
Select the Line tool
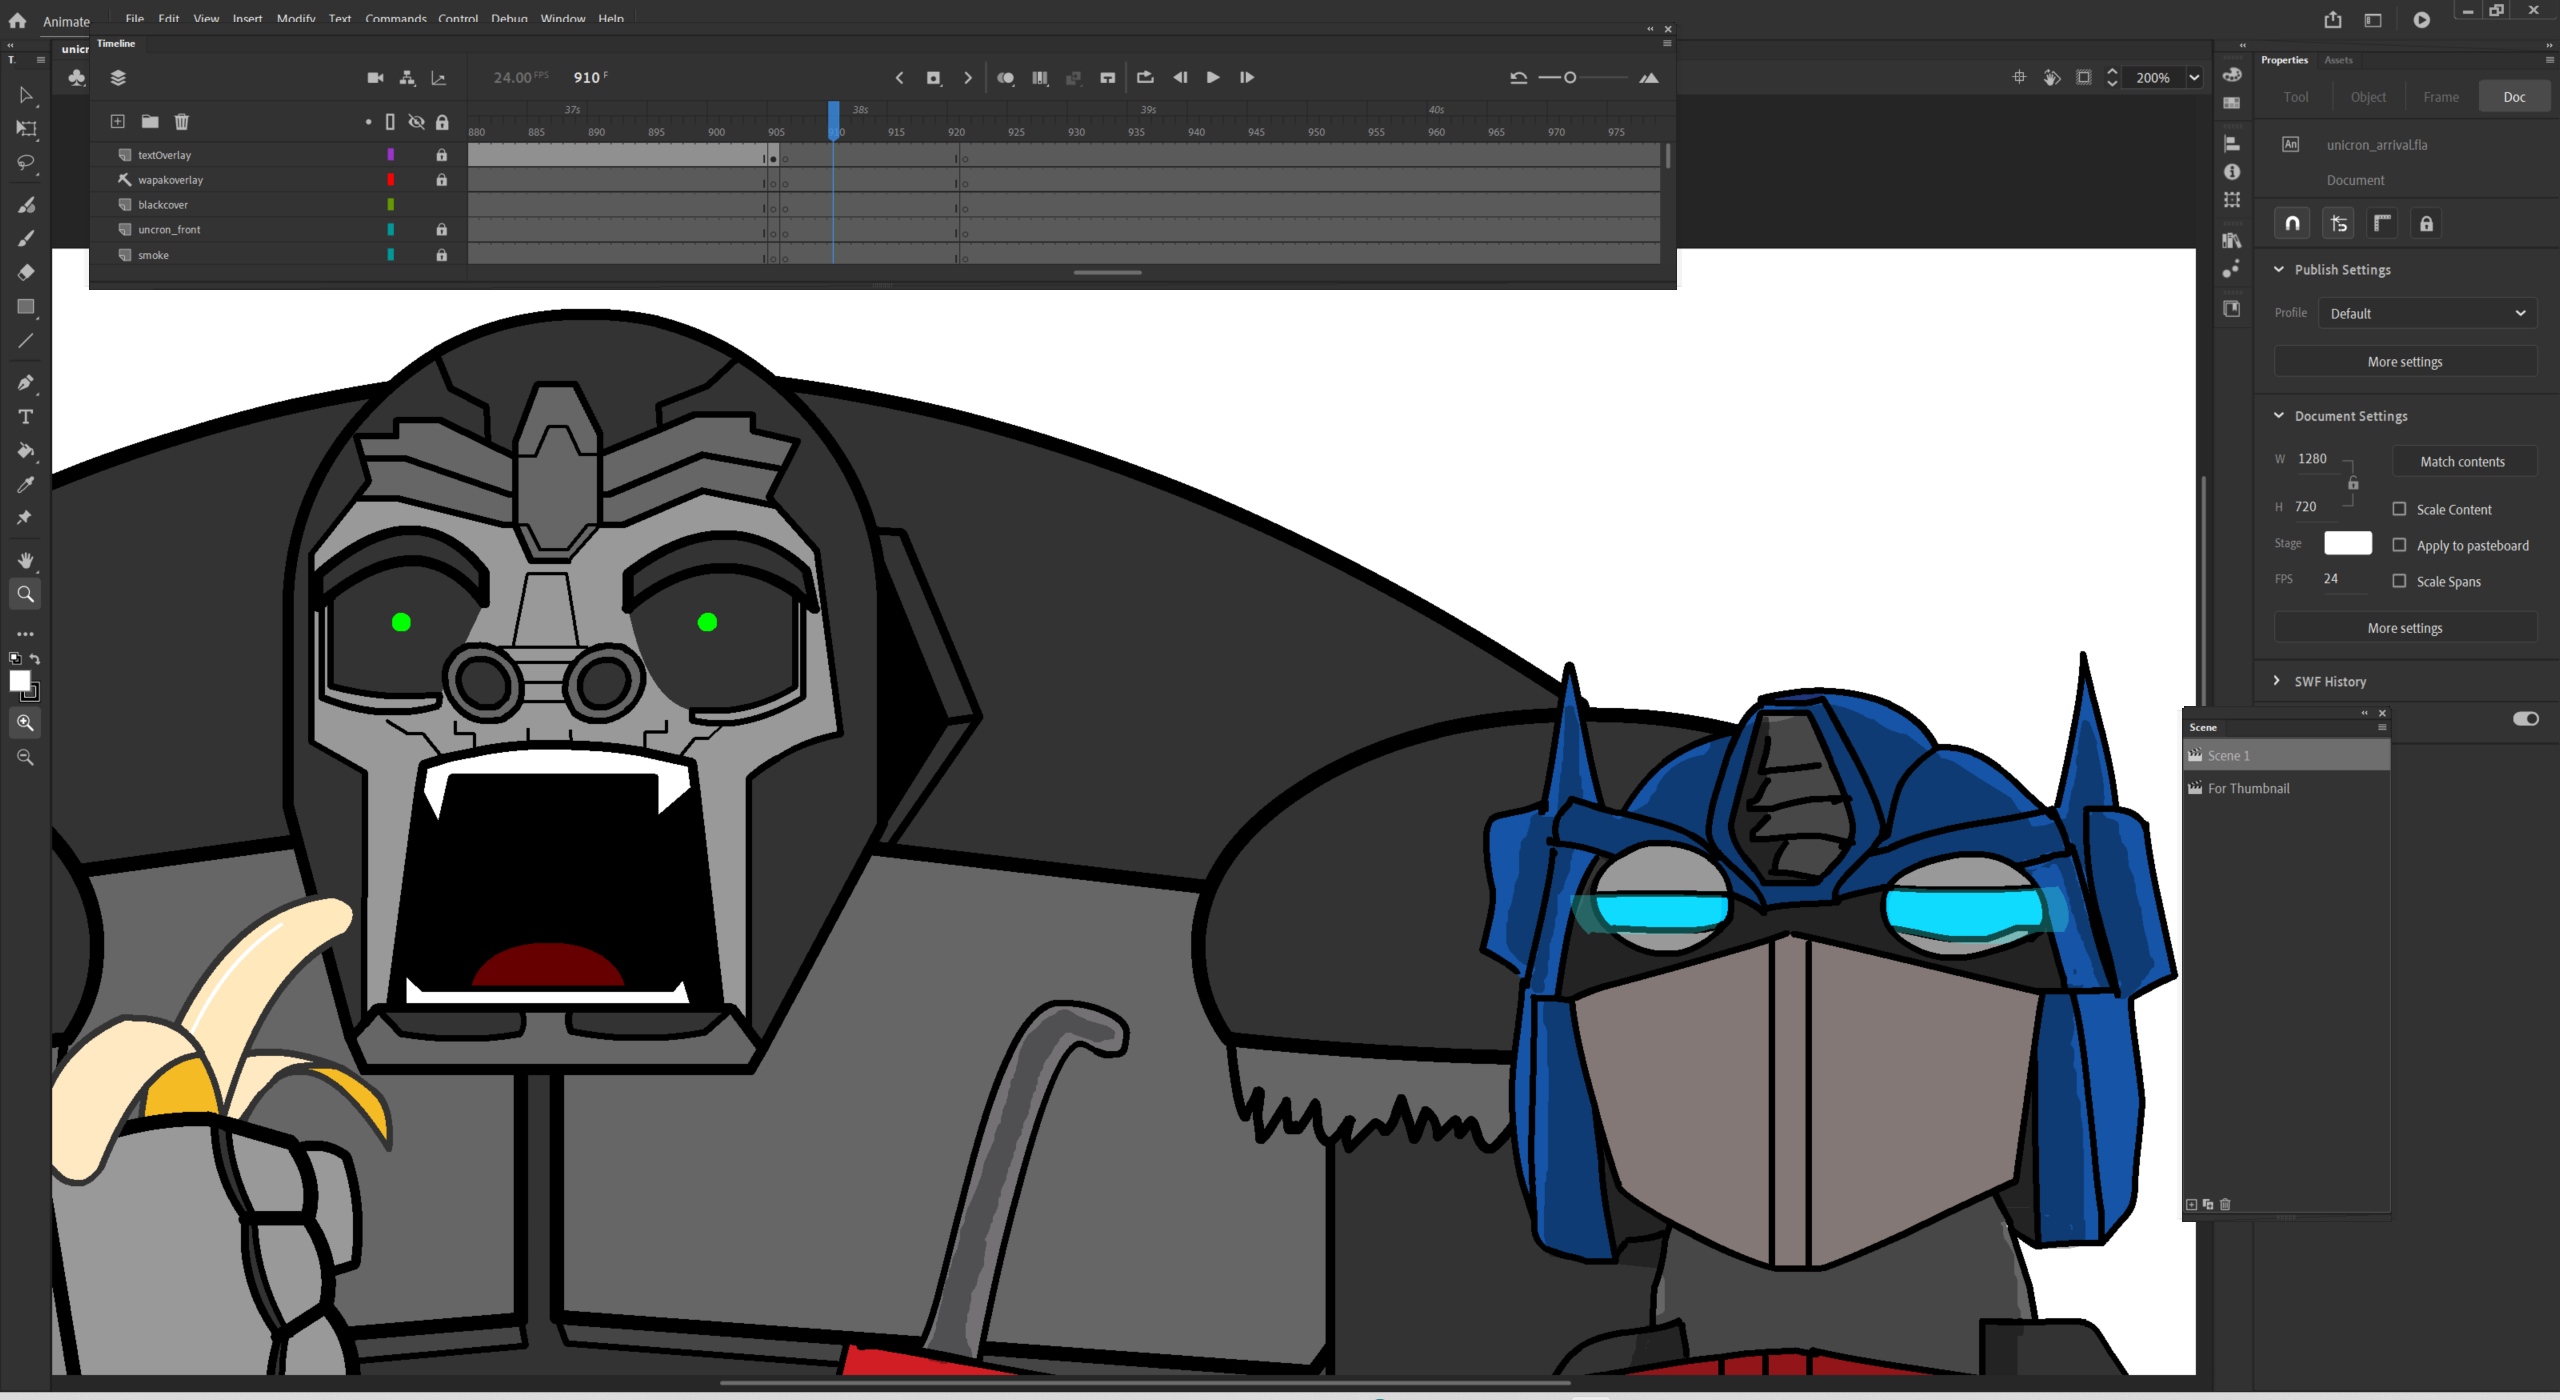pyautogui.click(x=26, y=341)
